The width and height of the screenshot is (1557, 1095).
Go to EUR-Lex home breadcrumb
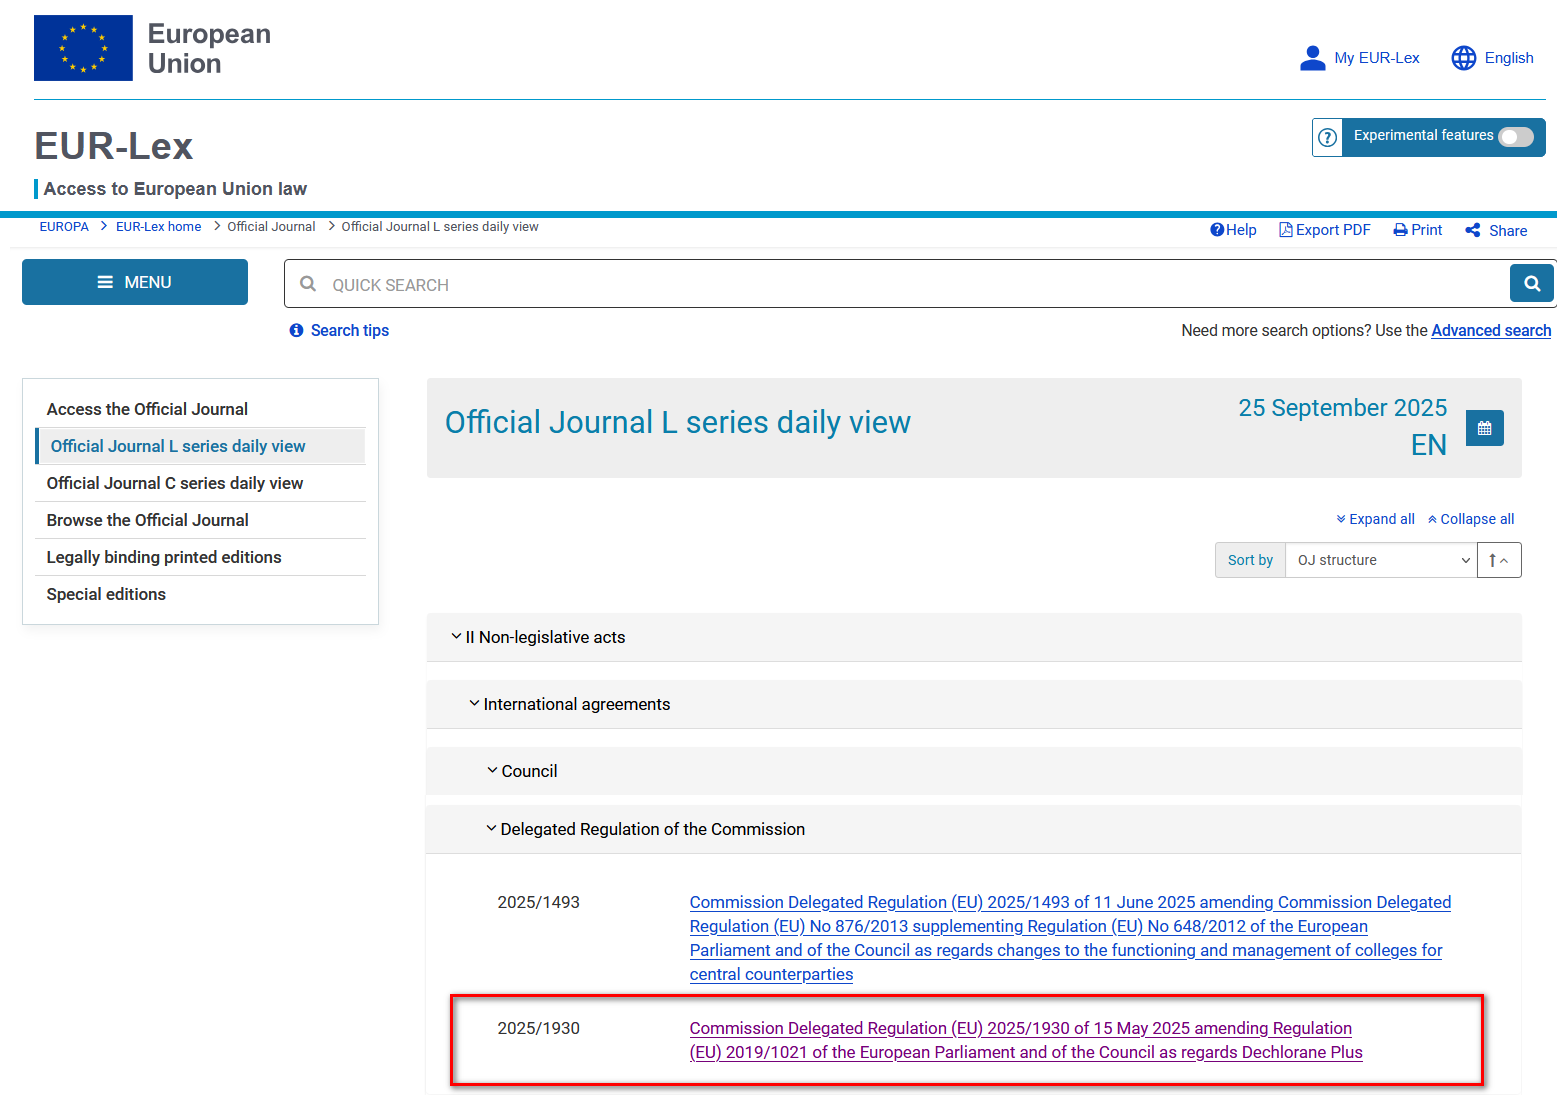(158, 227)
